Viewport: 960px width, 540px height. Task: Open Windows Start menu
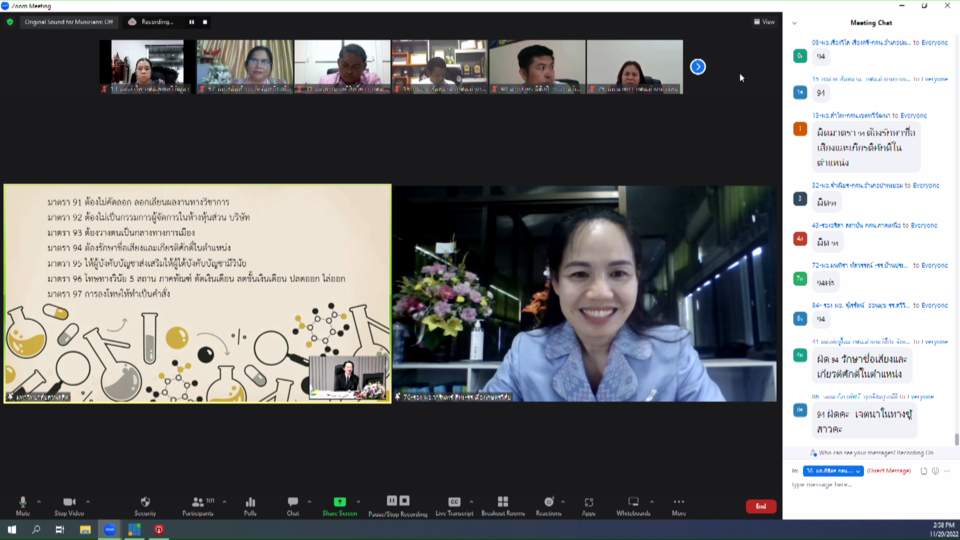[12, 530]
